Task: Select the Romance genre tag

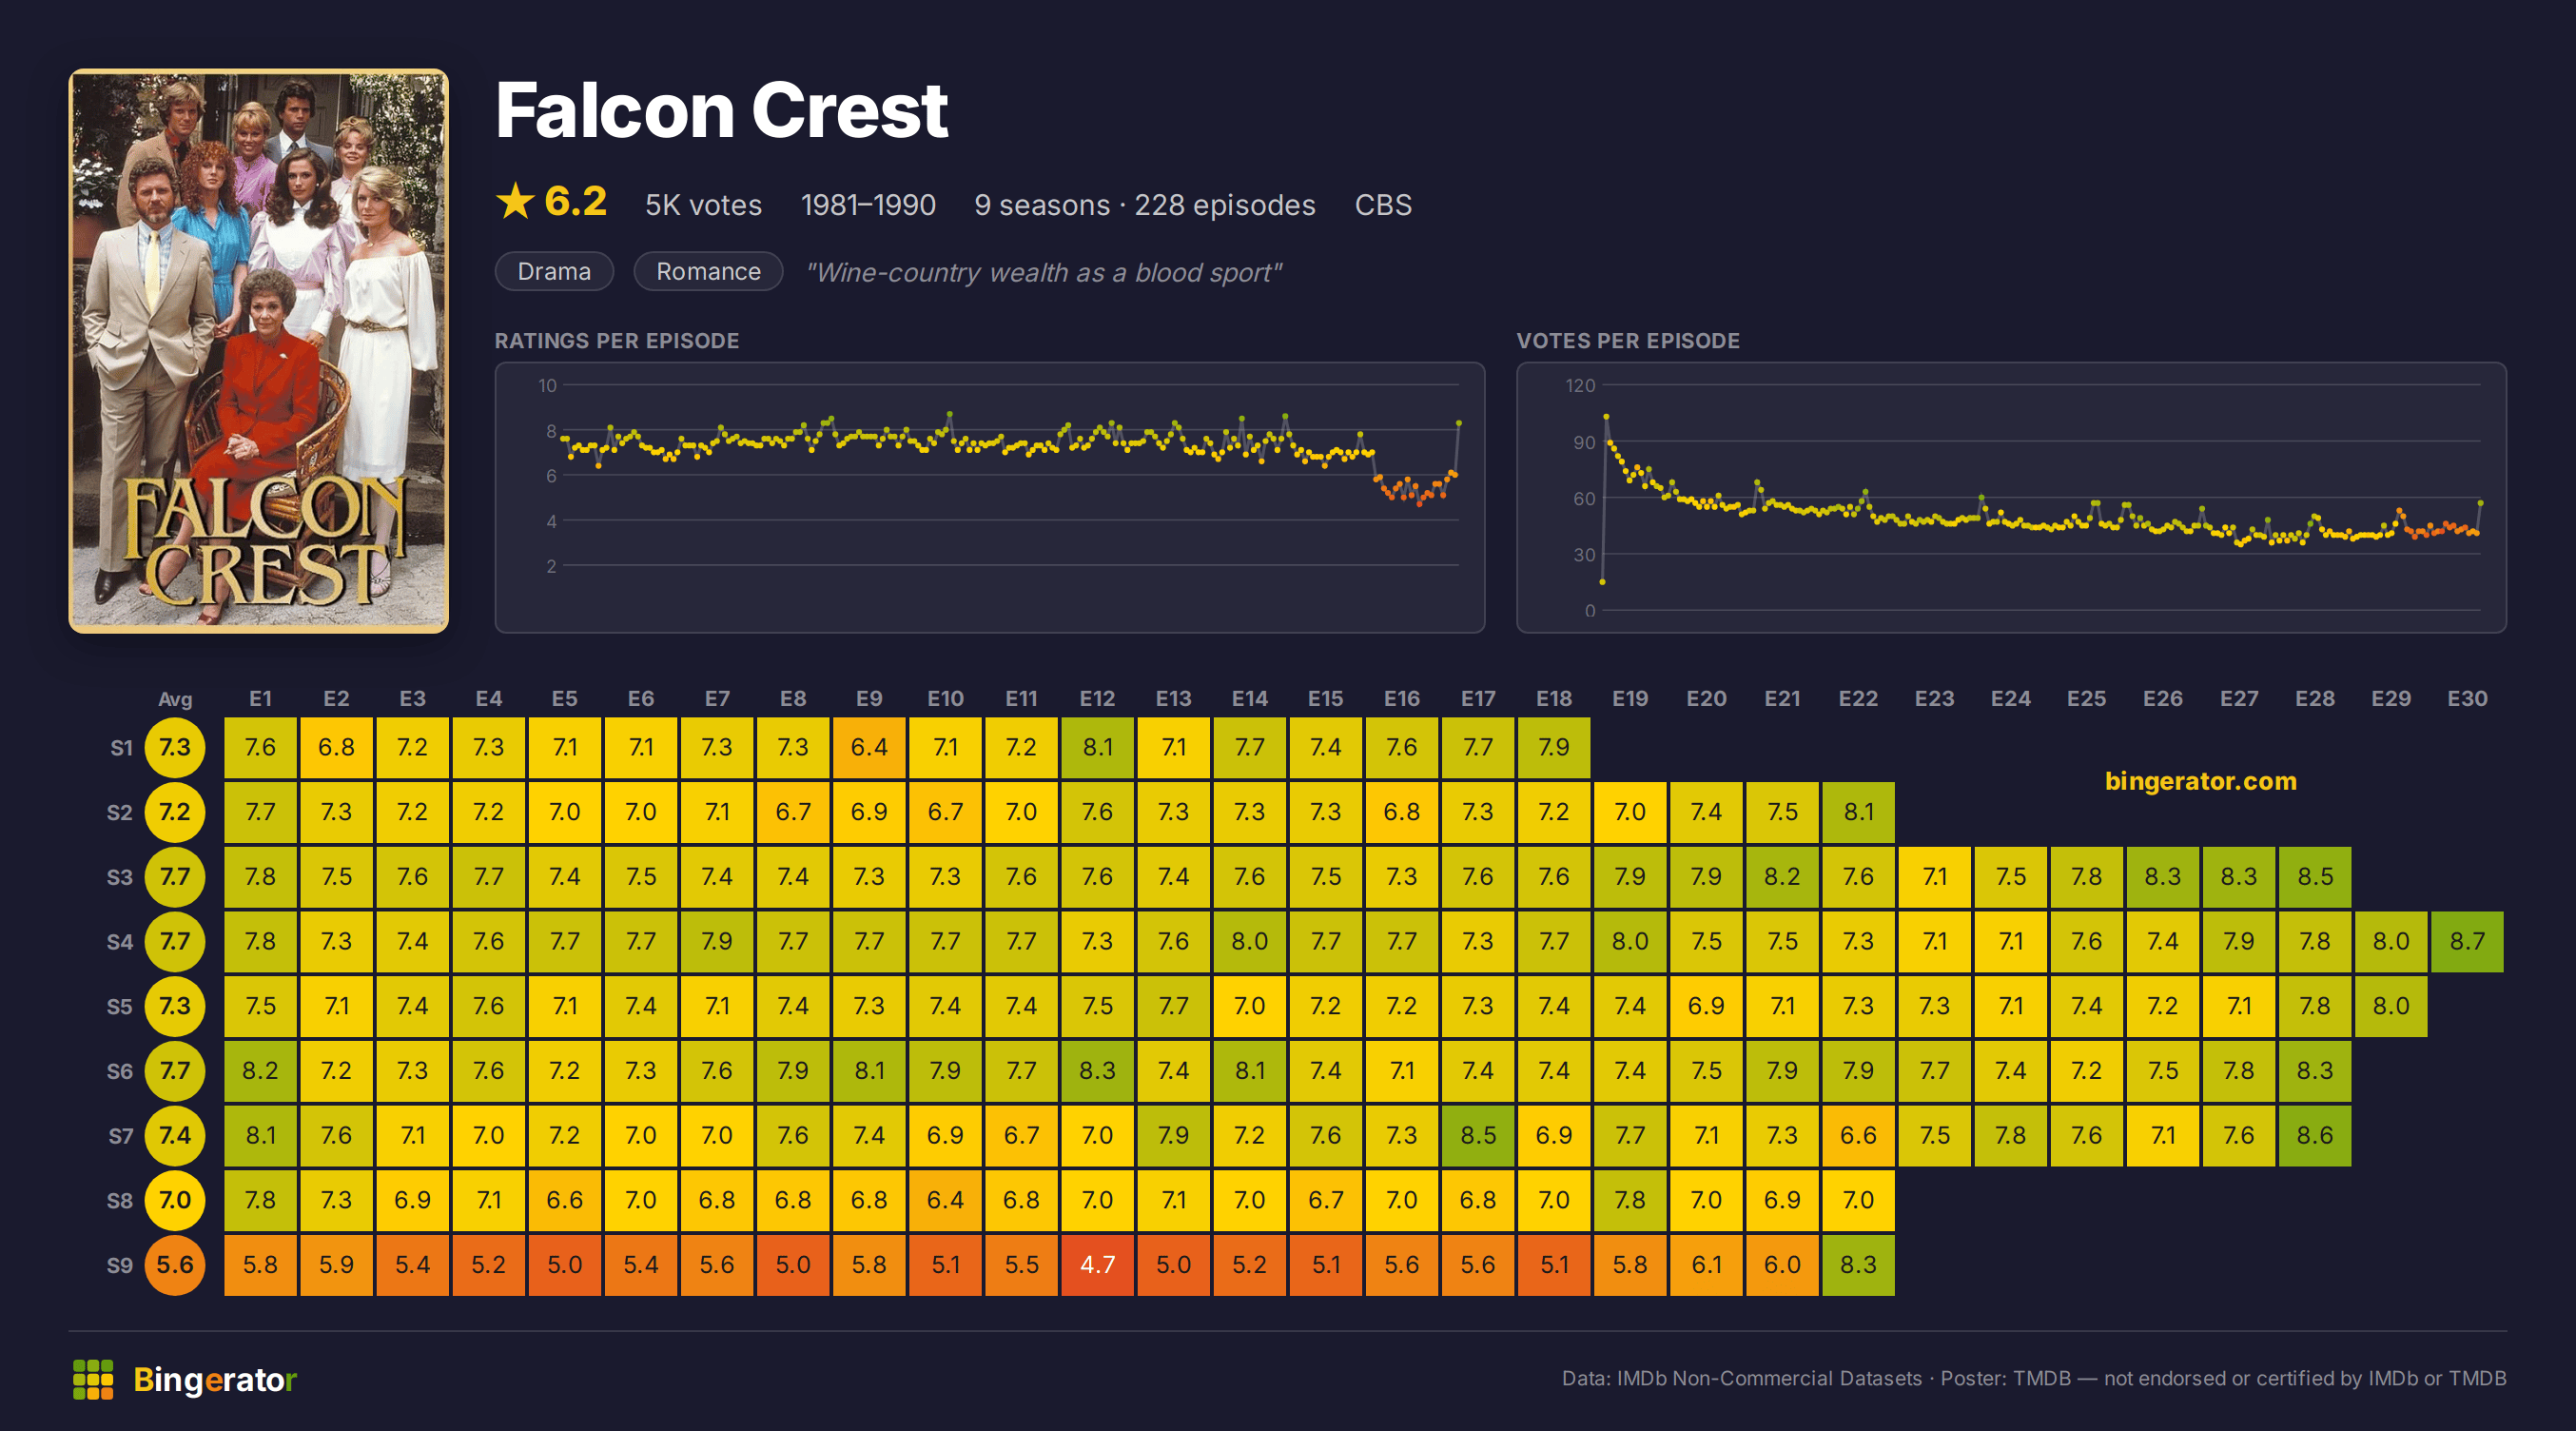Action: click(x=708, y=271)
